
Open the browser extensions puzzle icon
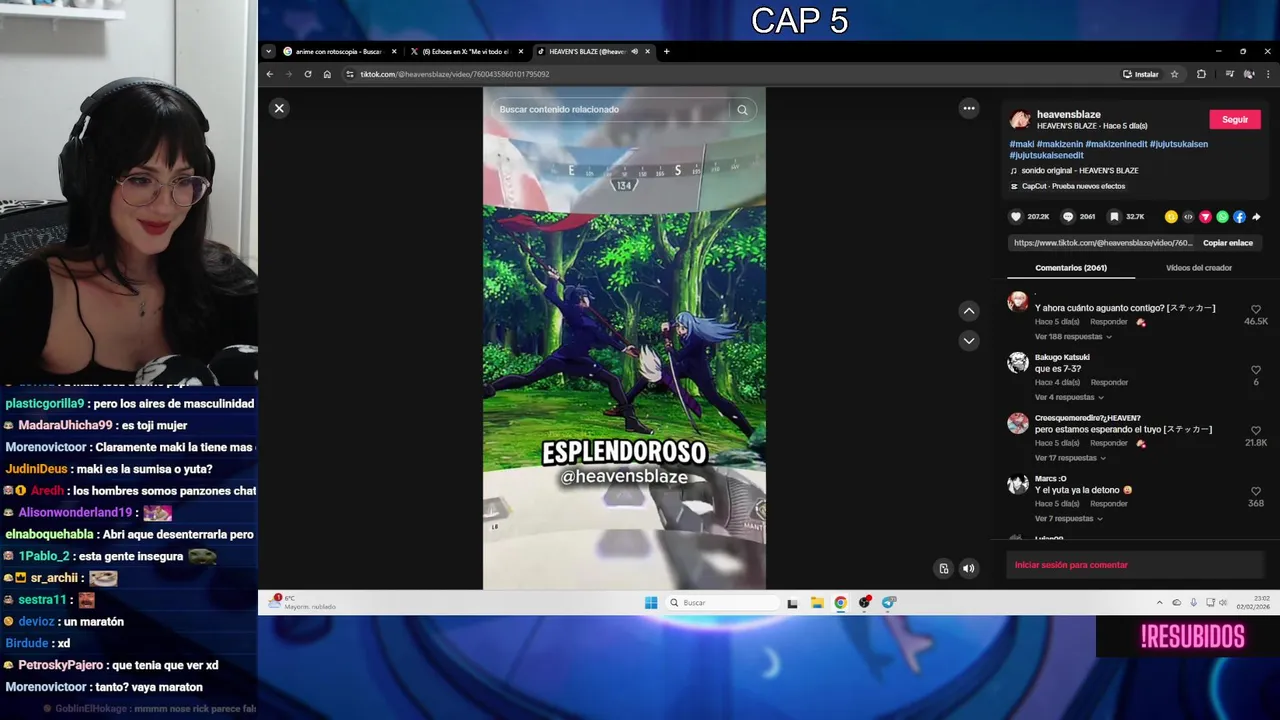[1201, 74]
